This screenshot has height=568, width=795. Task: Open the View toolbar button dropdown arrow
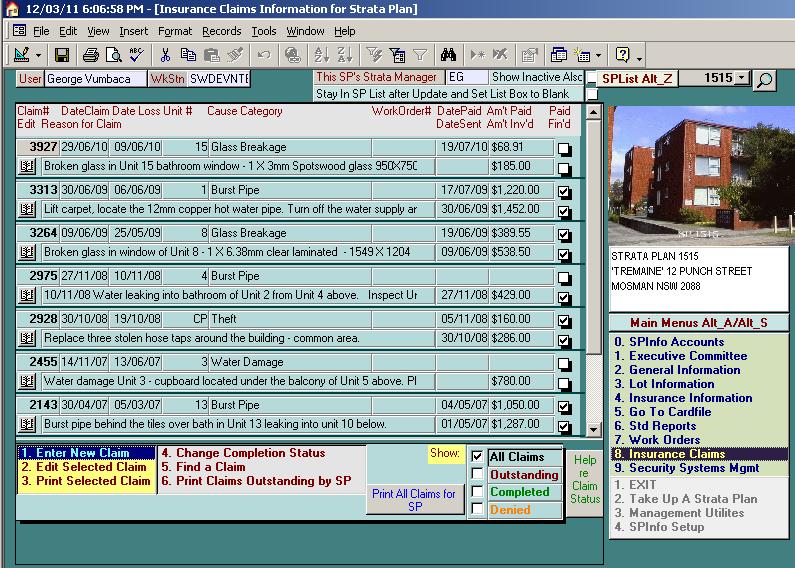(x=39, y=56)
